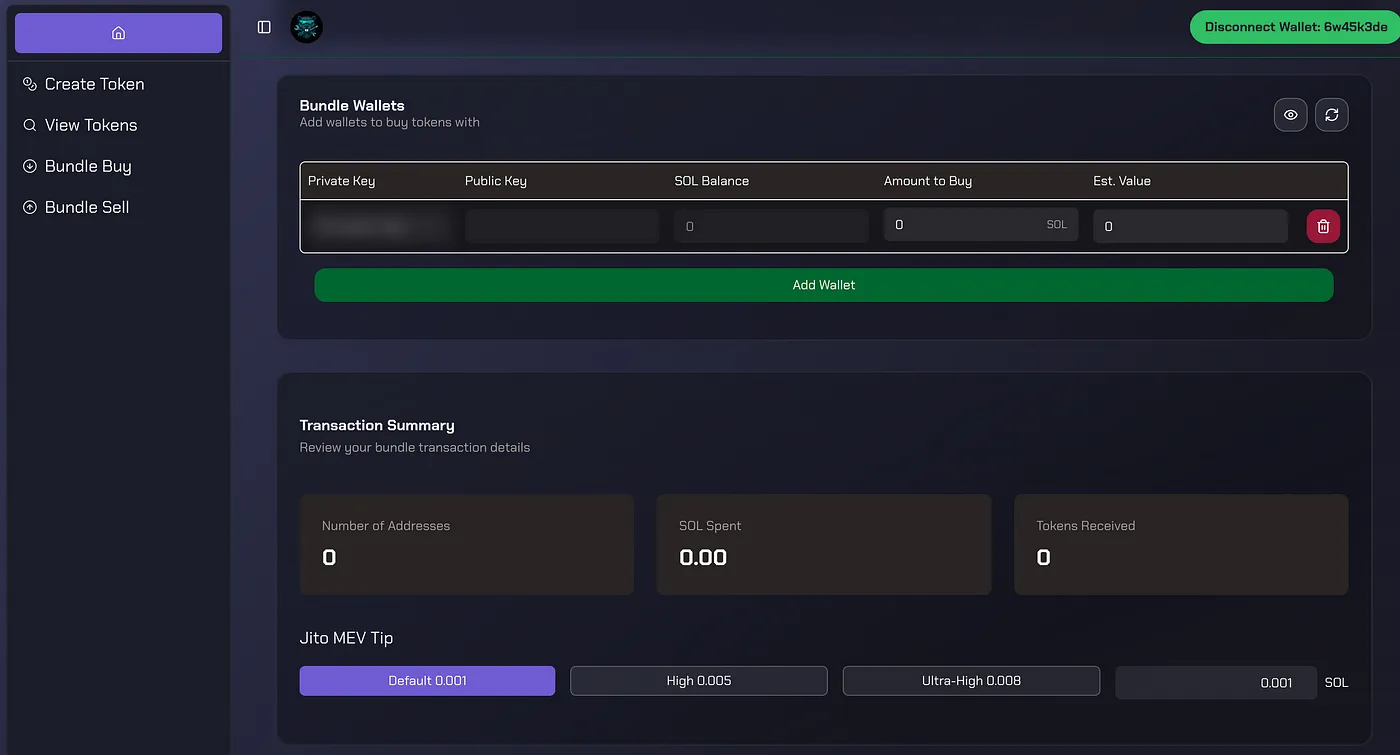Delete the wallet row with the trash icon
This screenshot has height=755, width=1400.
tap(1323, 226)
